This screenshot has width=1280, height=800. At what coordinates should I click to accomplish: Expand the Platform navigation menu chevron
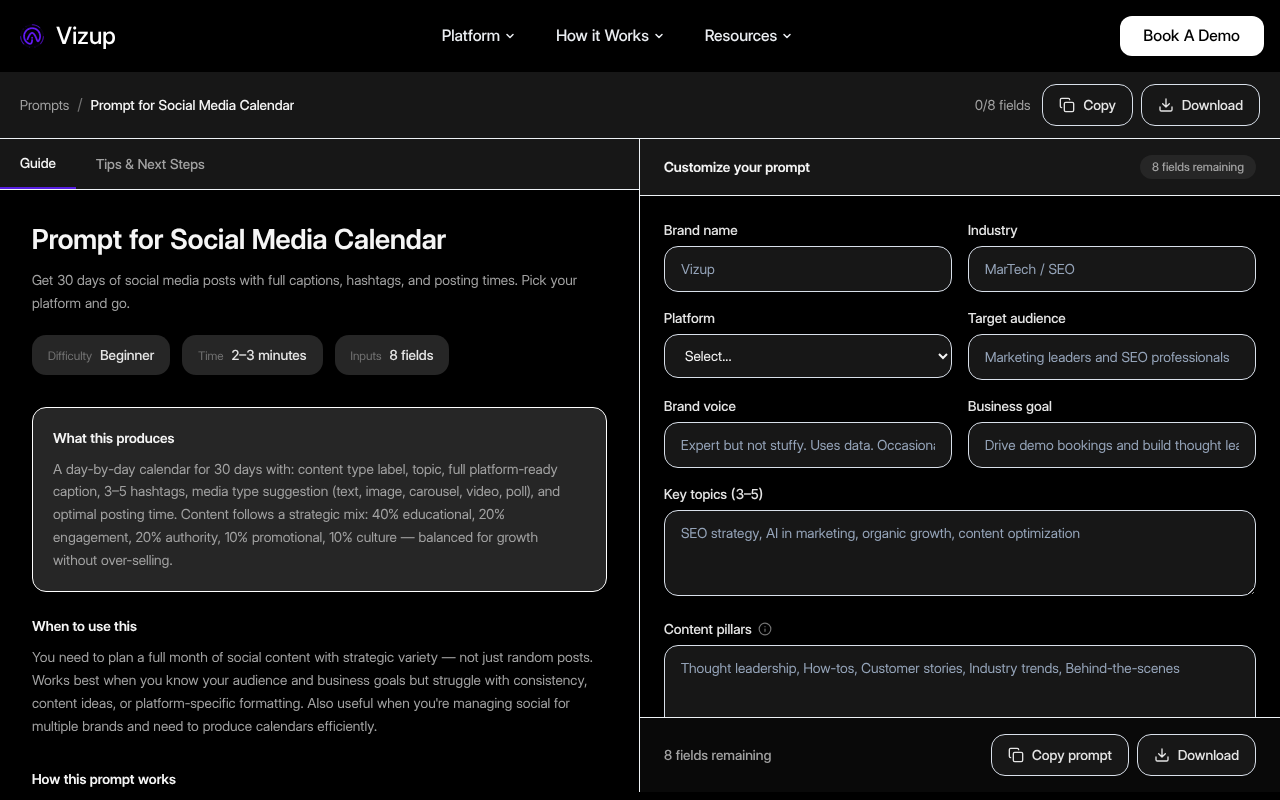click(x=510, y=36)
